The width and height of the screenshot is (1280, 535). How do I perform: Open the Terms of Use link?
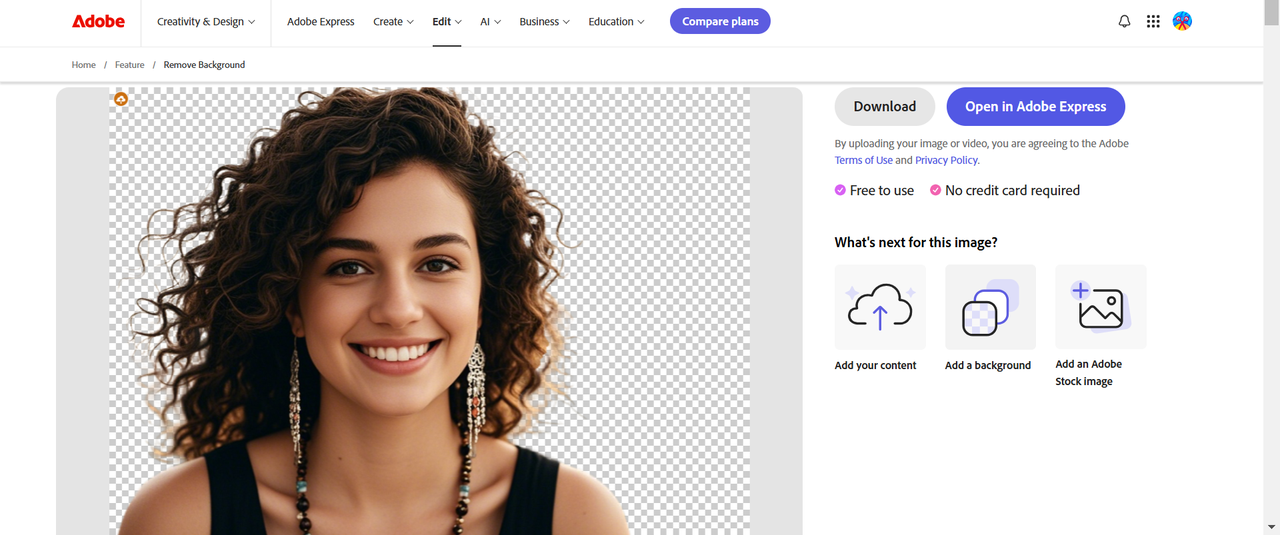pos(864,160)
